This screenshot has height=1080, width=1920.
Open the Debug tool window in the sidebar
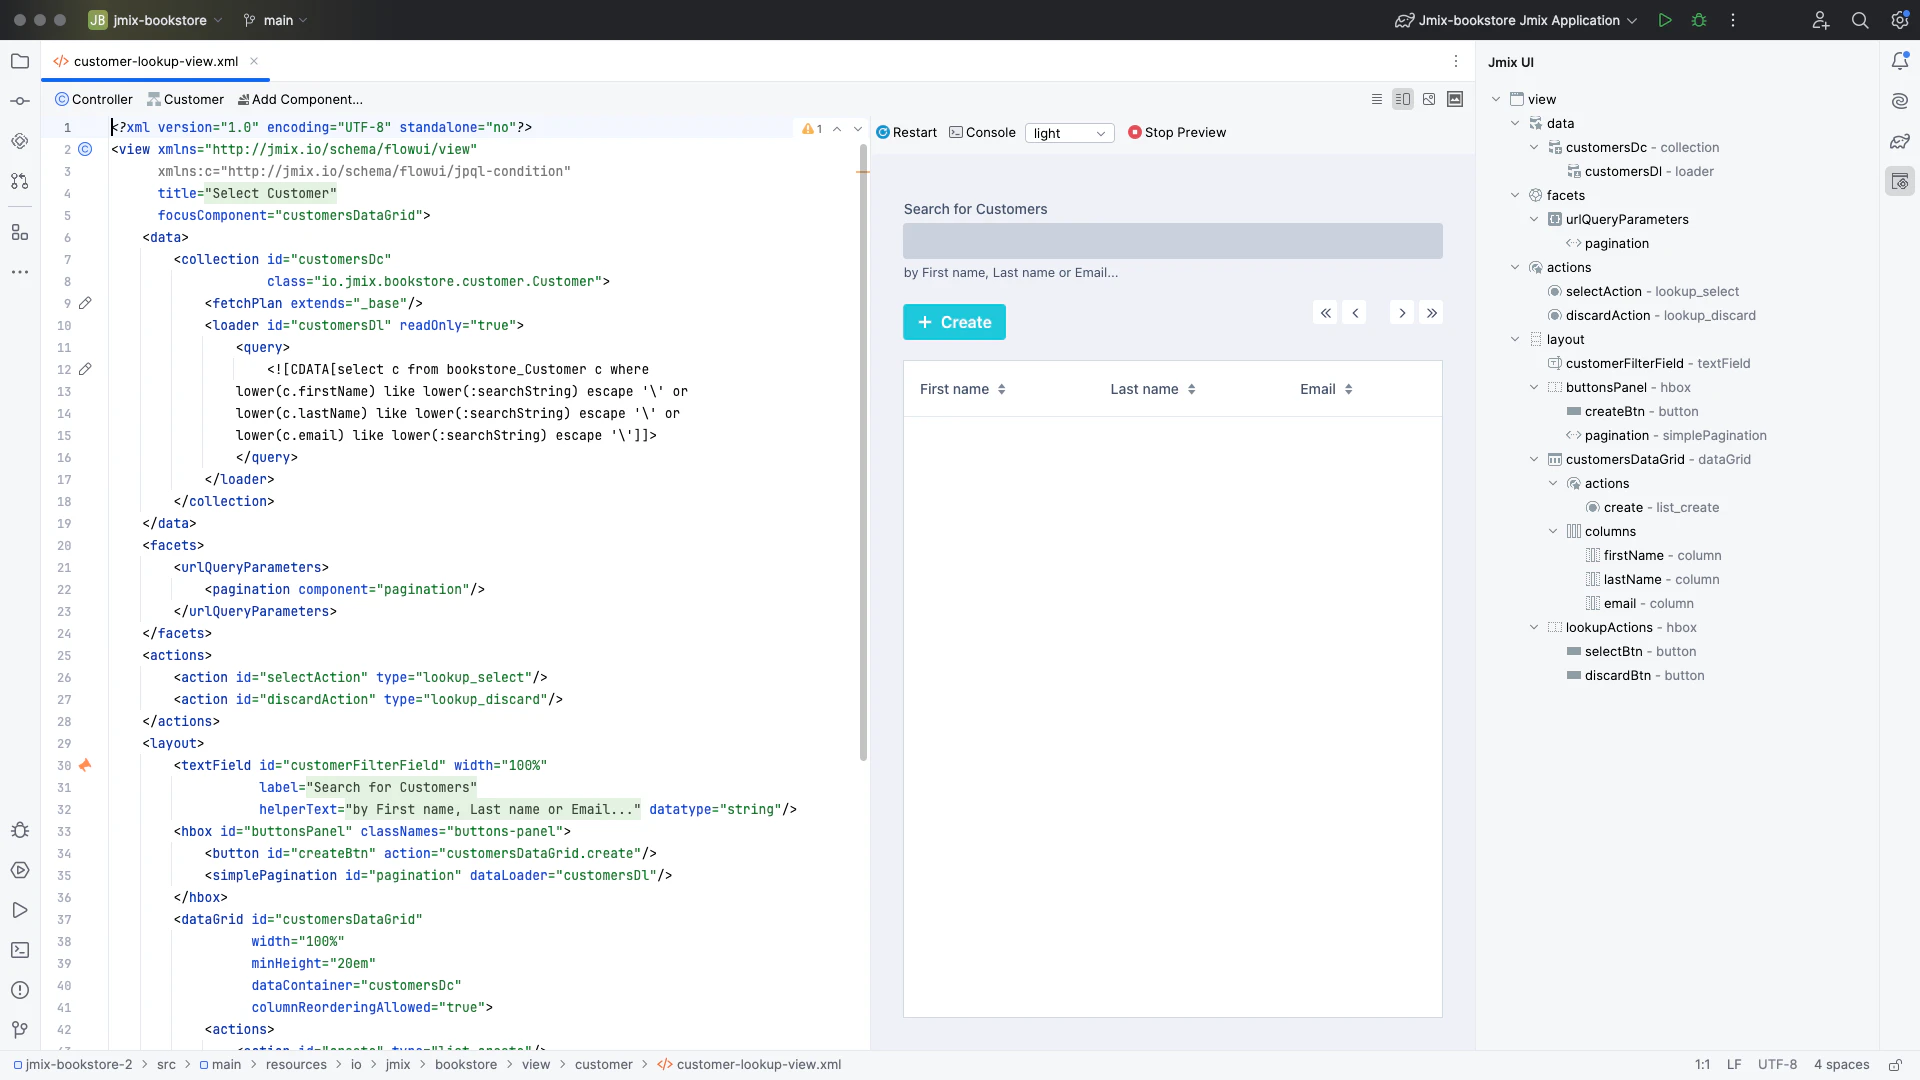point(20,830)
